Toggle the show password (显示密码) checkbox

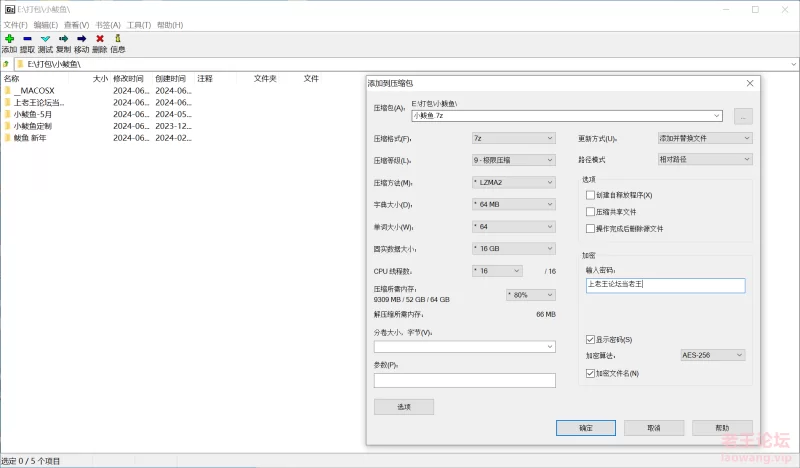pyautogui.click(x=590, y=340)
